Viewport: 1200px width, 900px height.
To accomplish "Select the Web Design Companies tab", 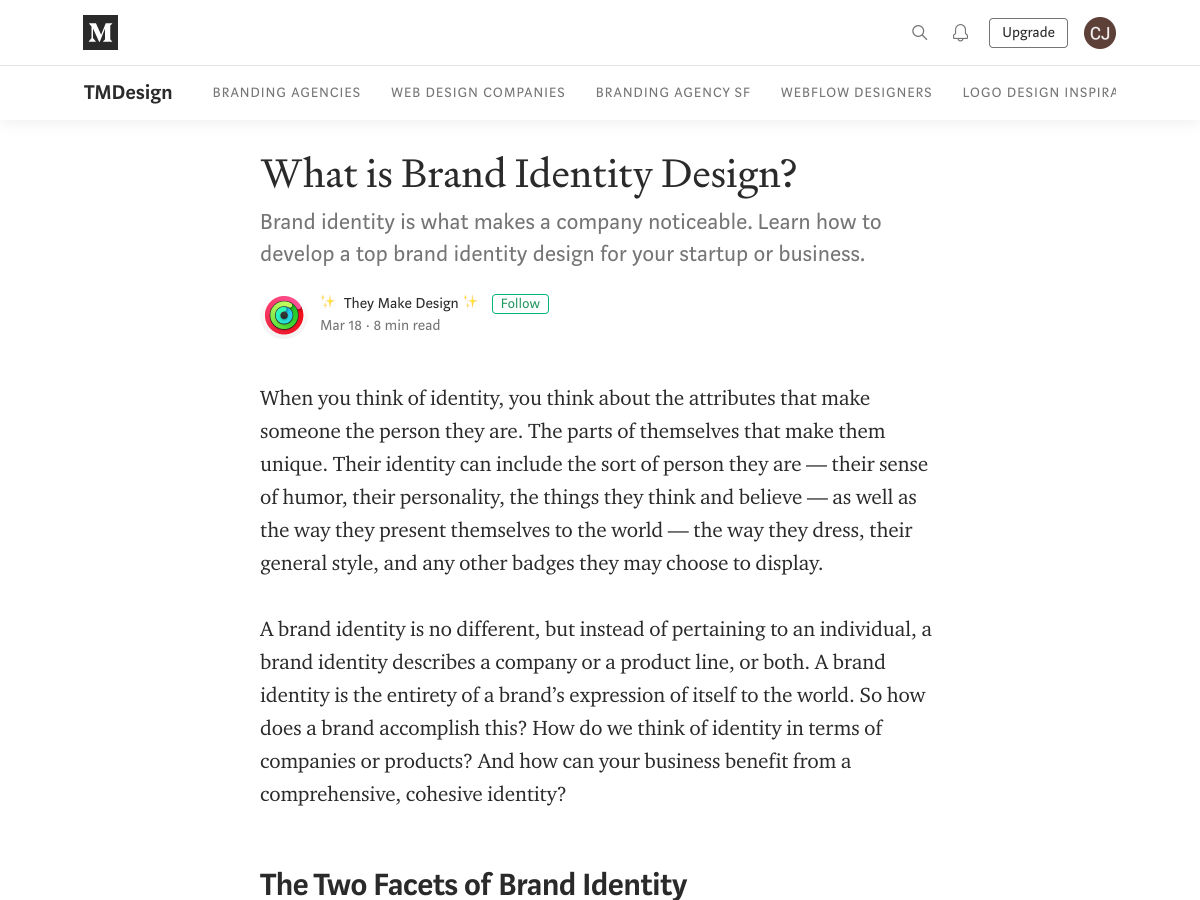I will [478, 93].
